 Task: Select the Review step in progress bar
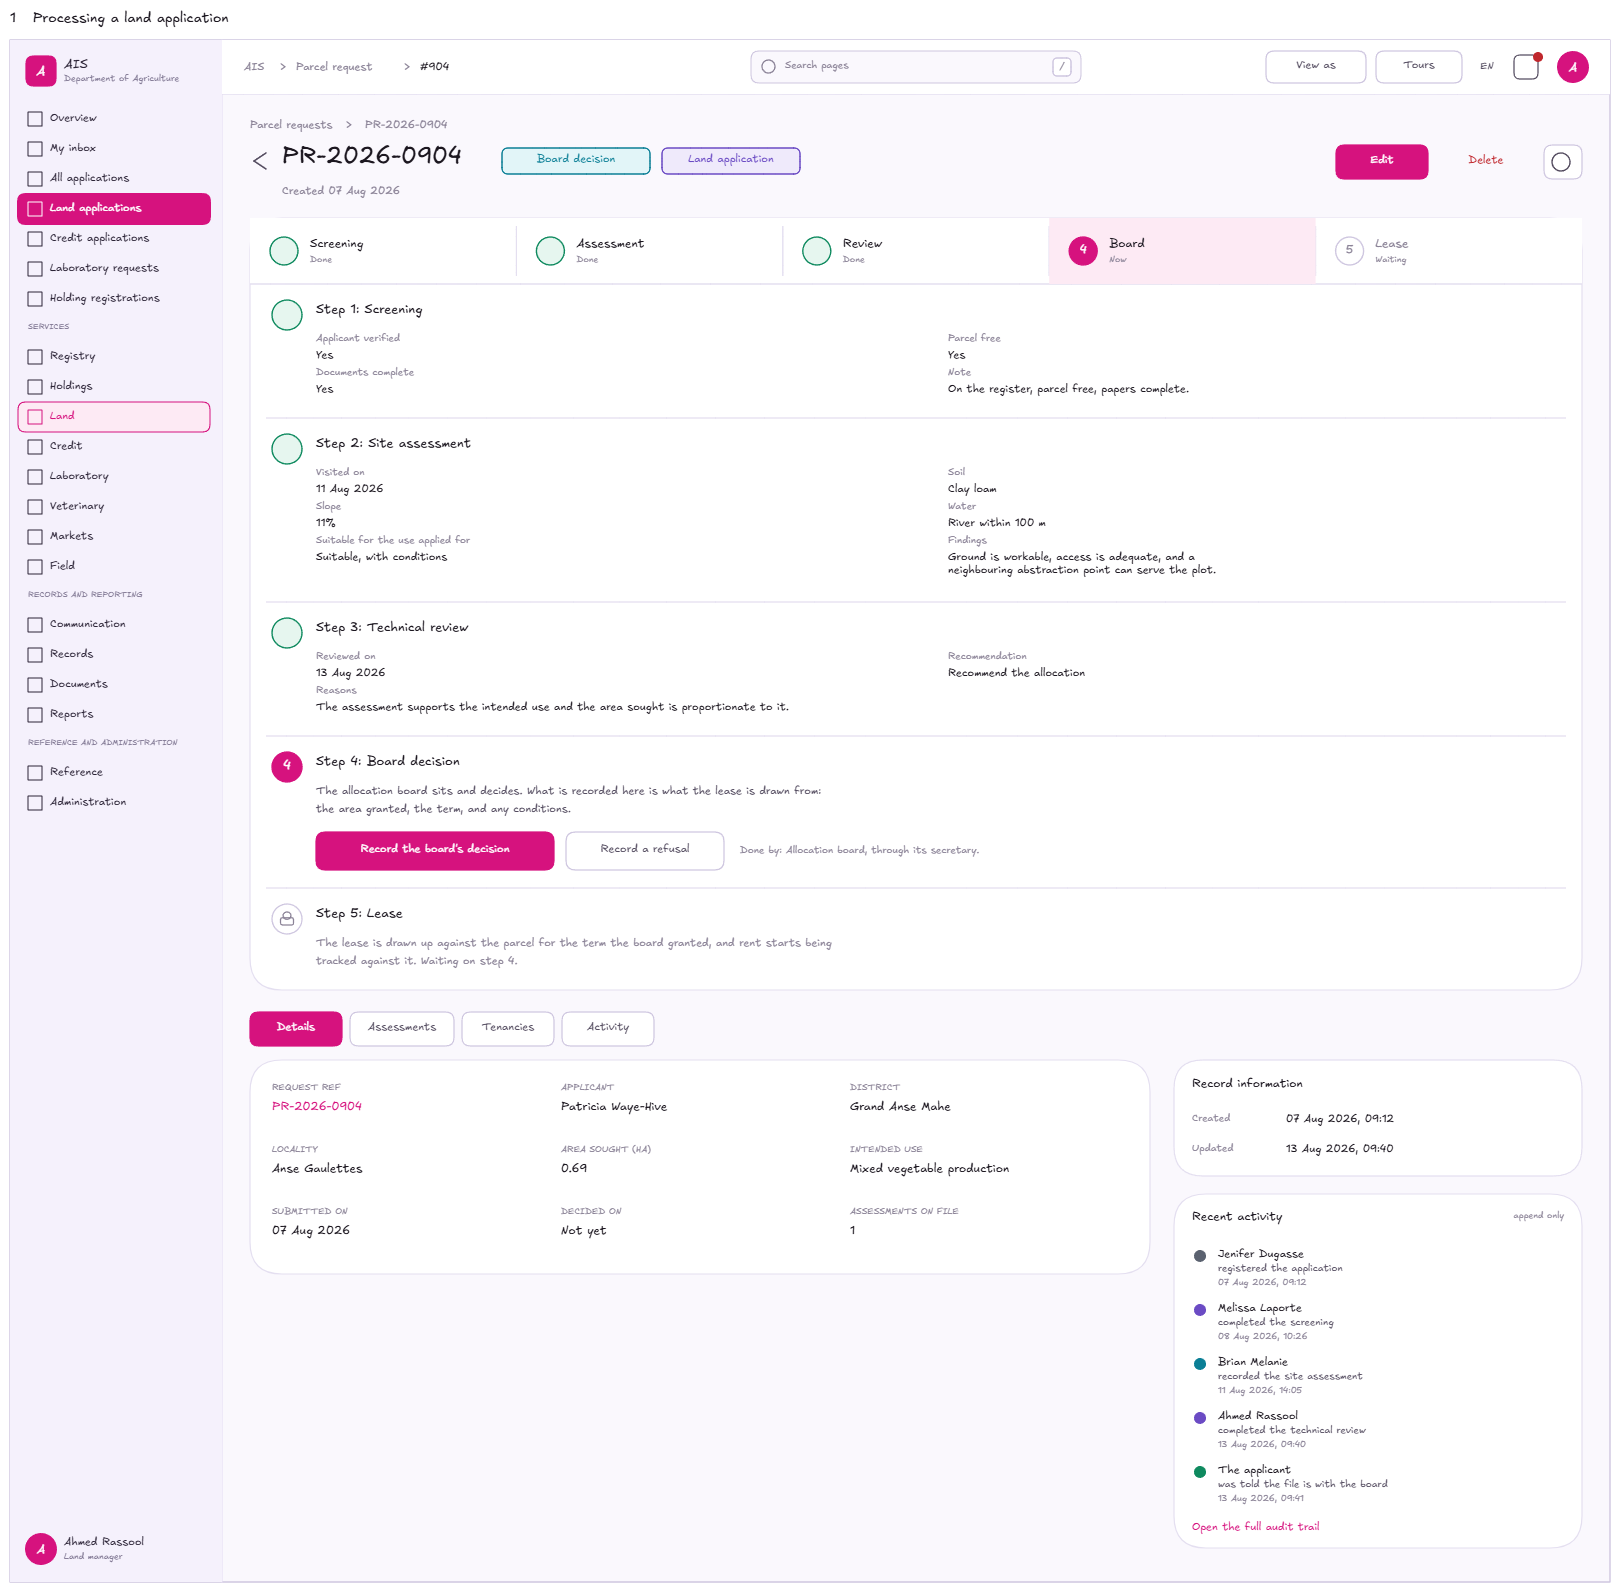pyautogui.click(x=915, y=250)
